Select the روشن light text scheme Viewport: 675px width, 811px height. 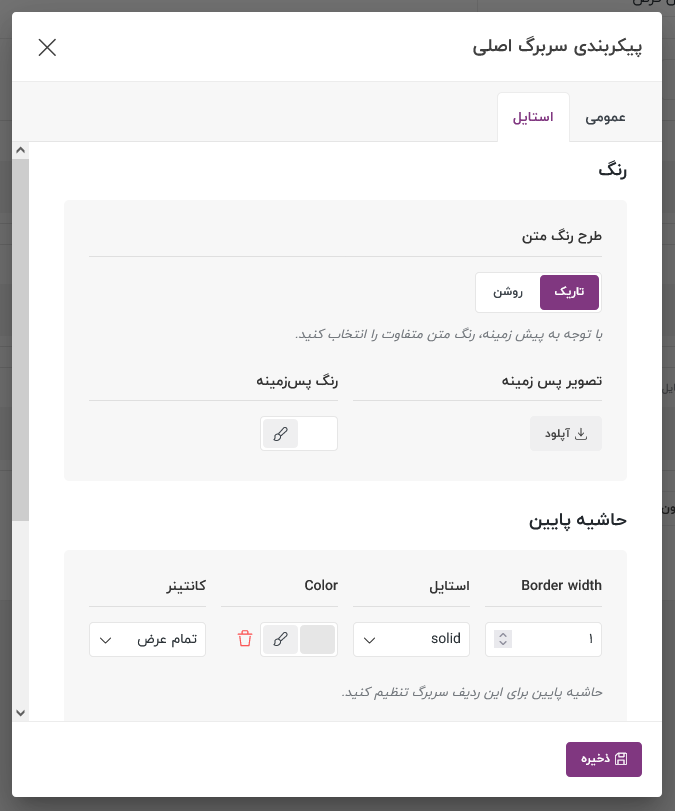[508, 292]
